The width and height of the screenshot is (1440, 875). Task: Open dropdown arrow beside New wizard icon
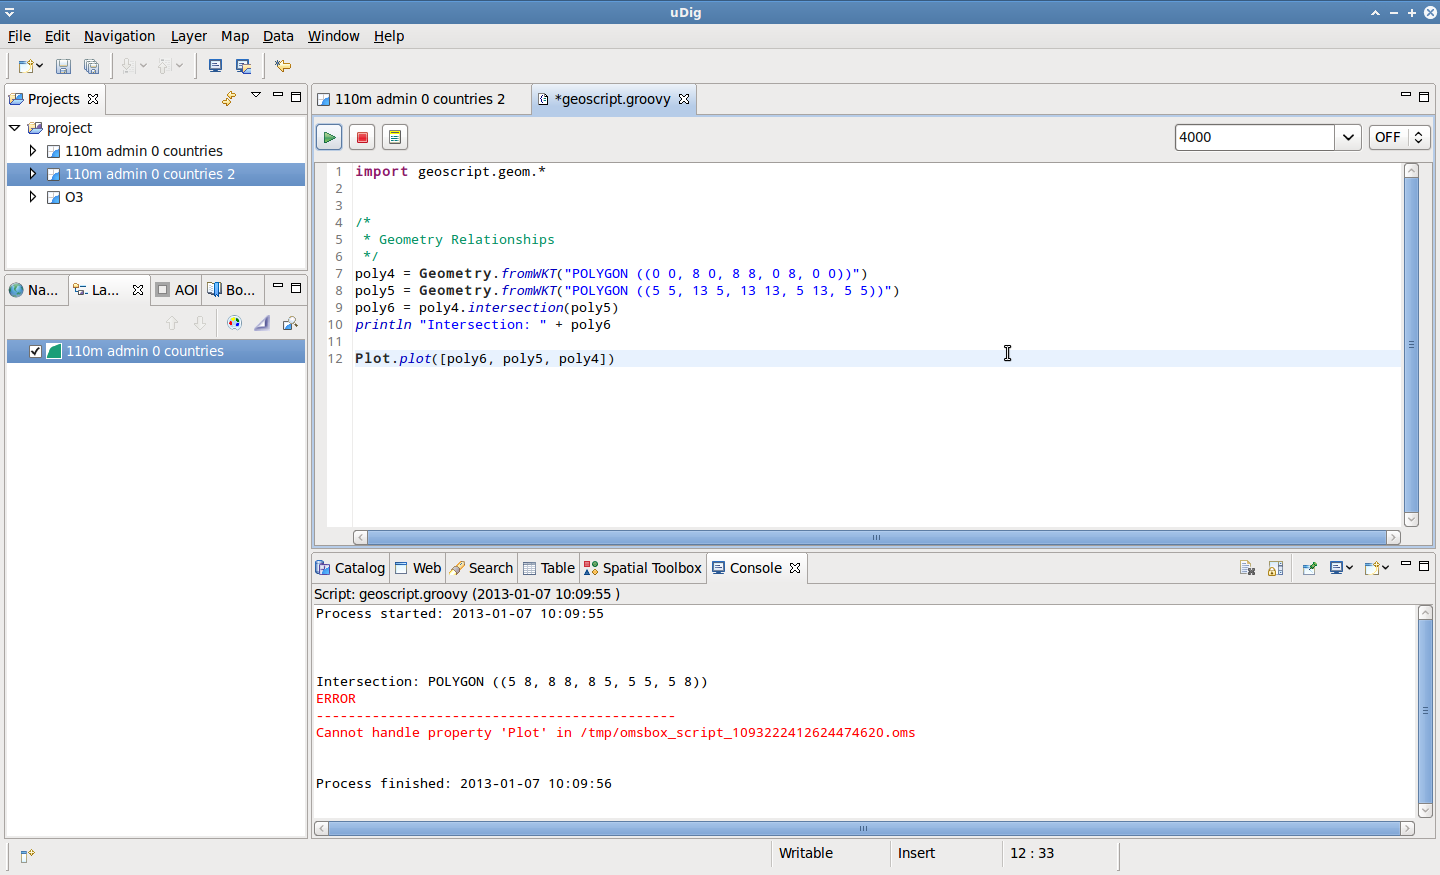pos(40,66)
